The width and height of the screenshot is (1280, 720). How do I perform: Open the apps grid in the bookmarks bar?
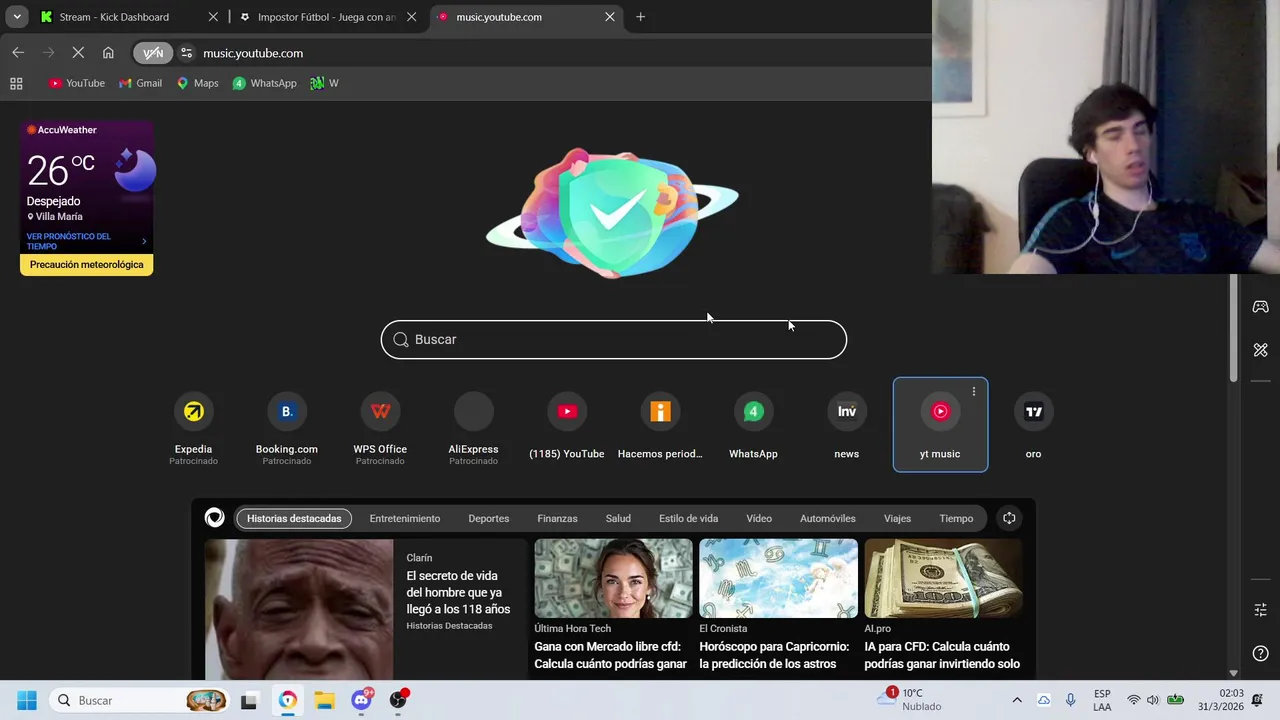tap(16, 83)
